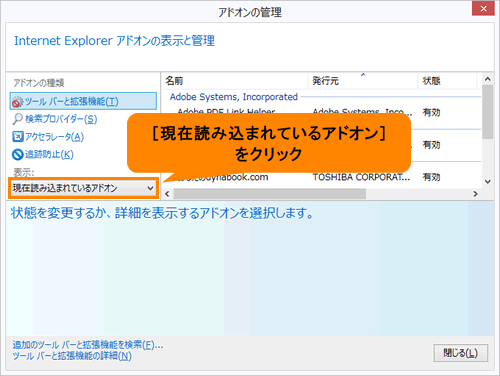This screenshot has height=376, width=500.
Task: Click the Accelerators arrow icon
Action: [17, 137]
